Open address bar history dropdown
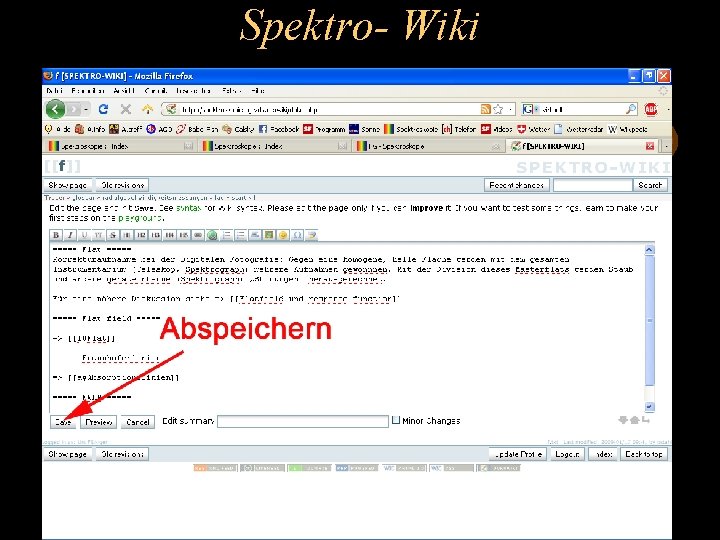720x540 pixels. click(x=510, y=110)
